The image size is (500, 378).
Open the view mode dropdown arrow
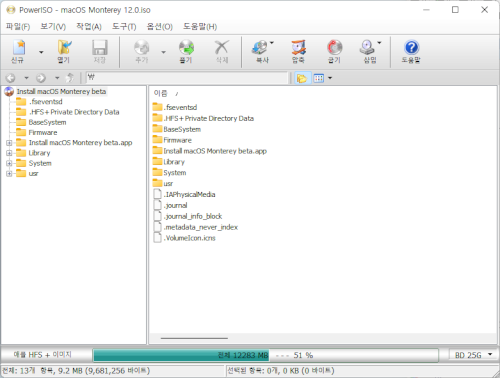point(330,78)
